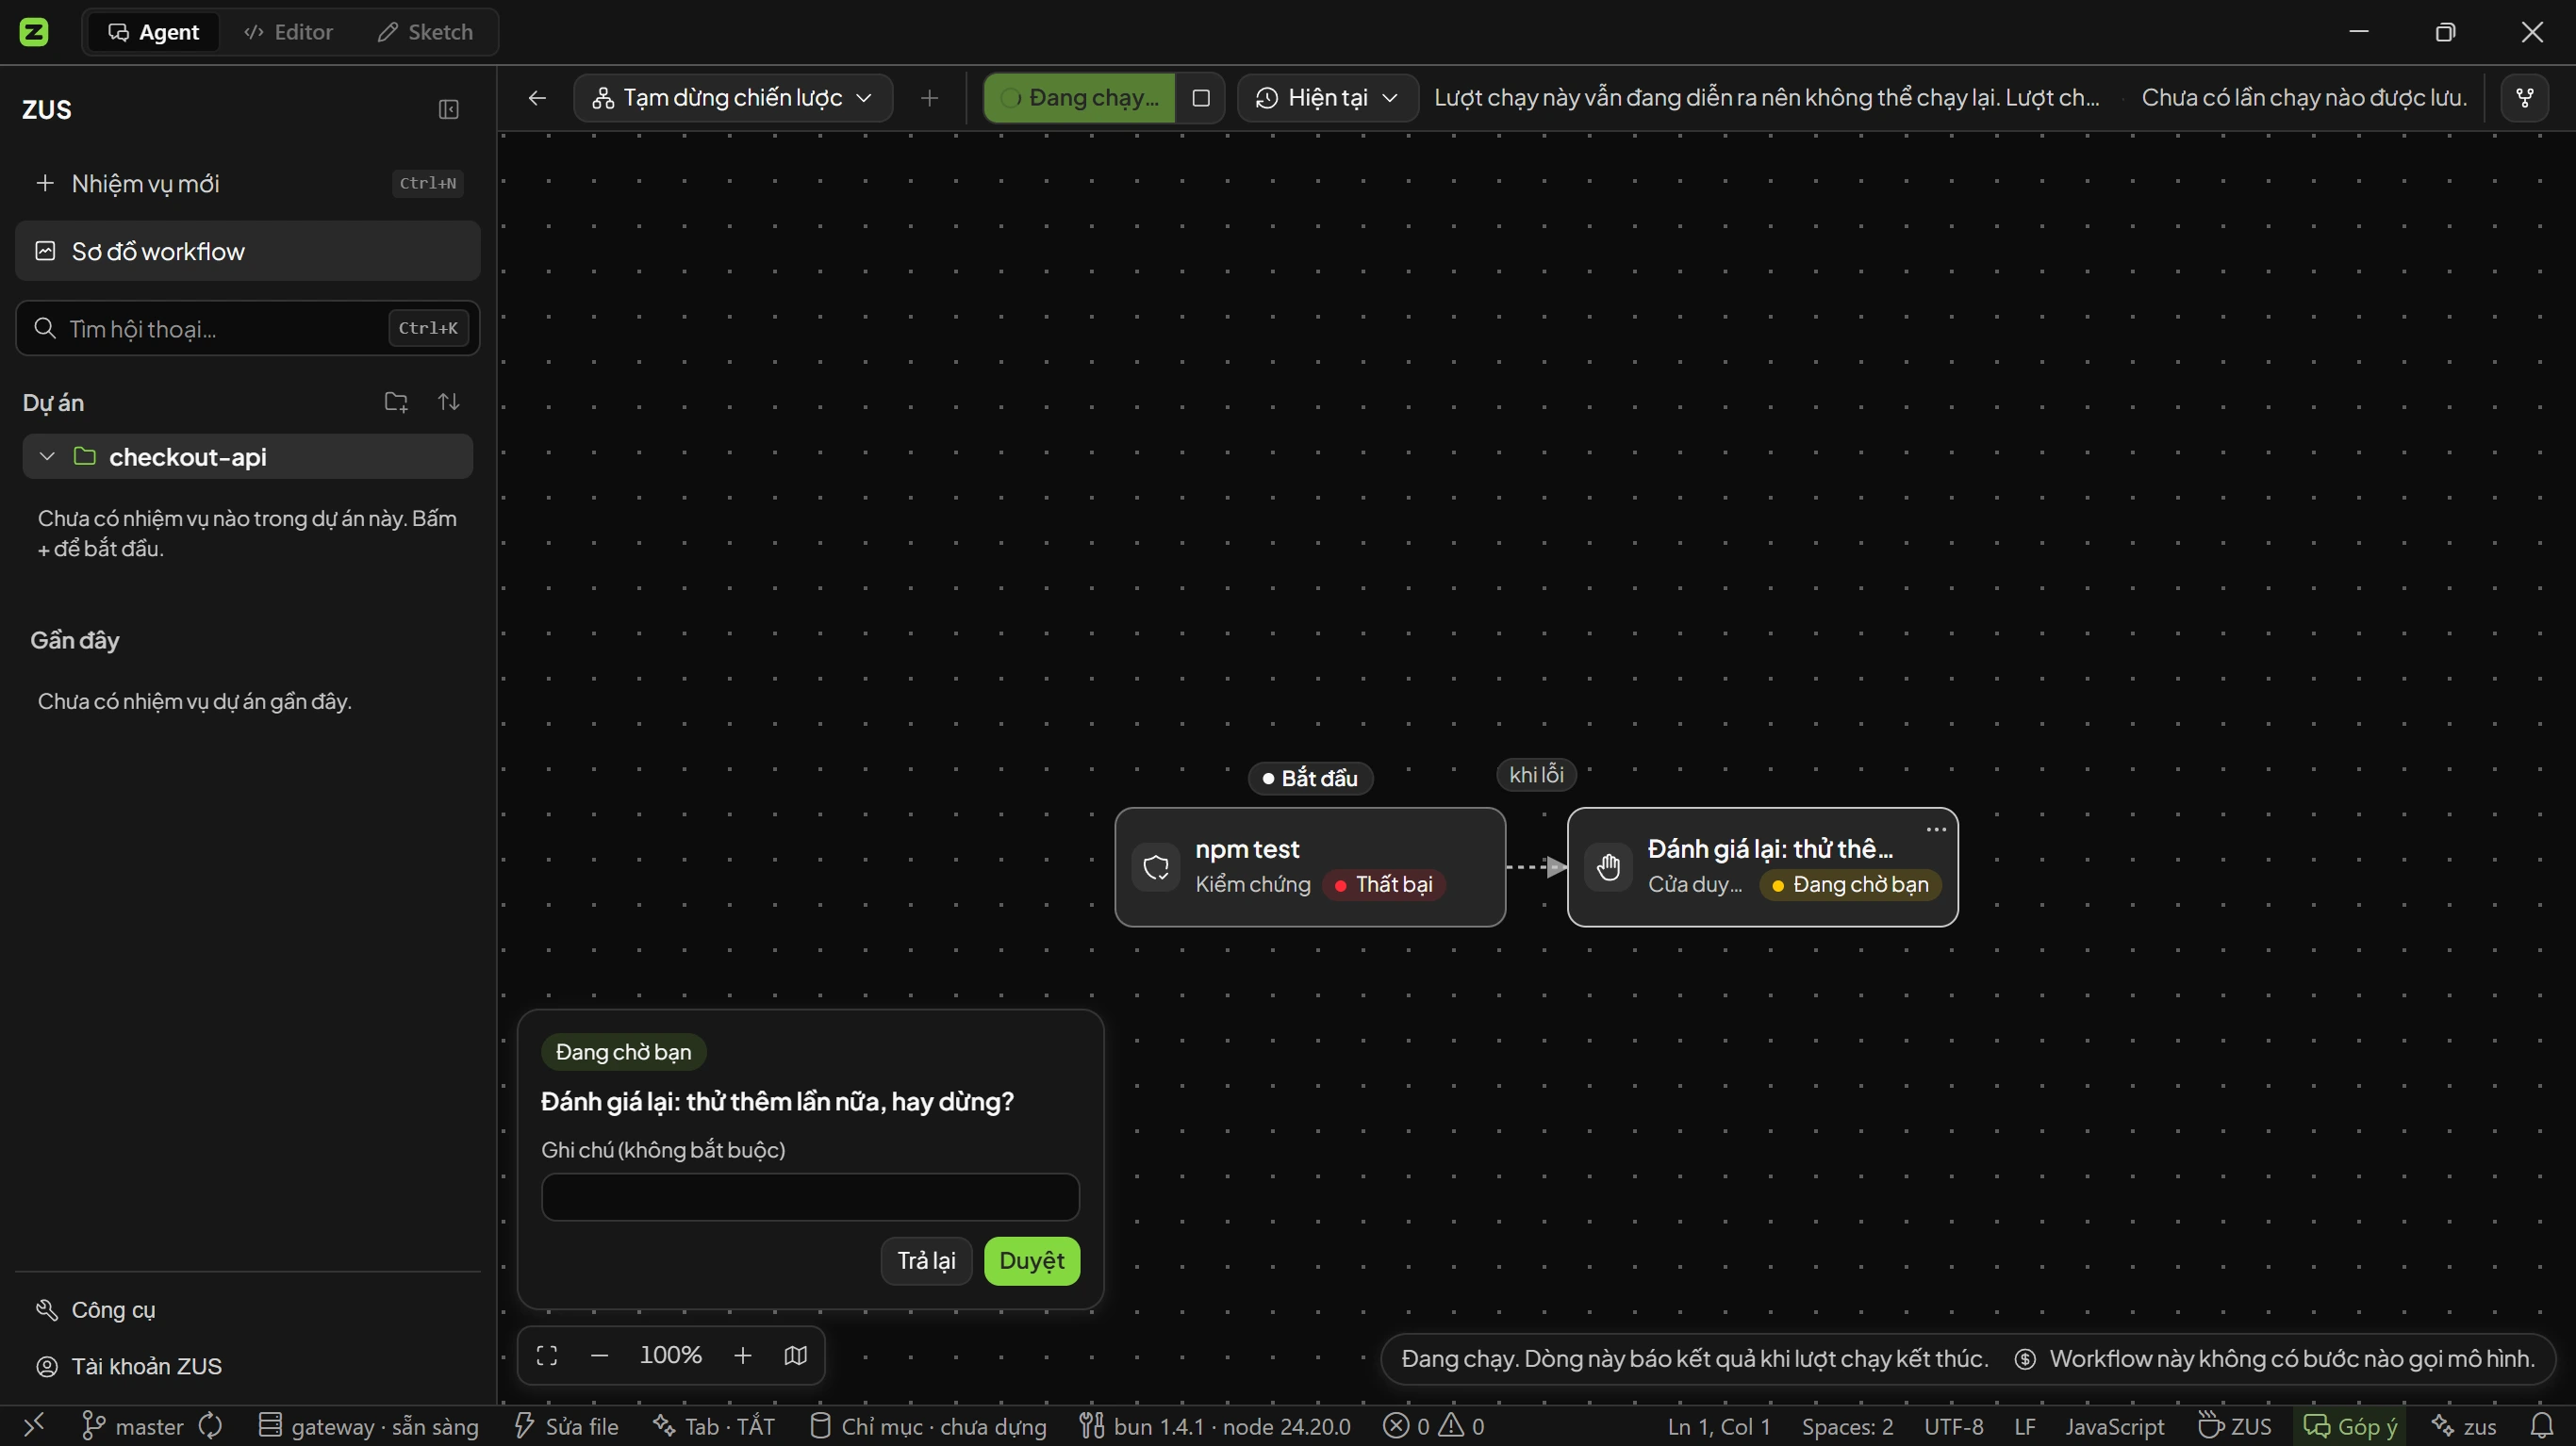
Task: Click the Trả lại reject button
Action: point(926,1261)
